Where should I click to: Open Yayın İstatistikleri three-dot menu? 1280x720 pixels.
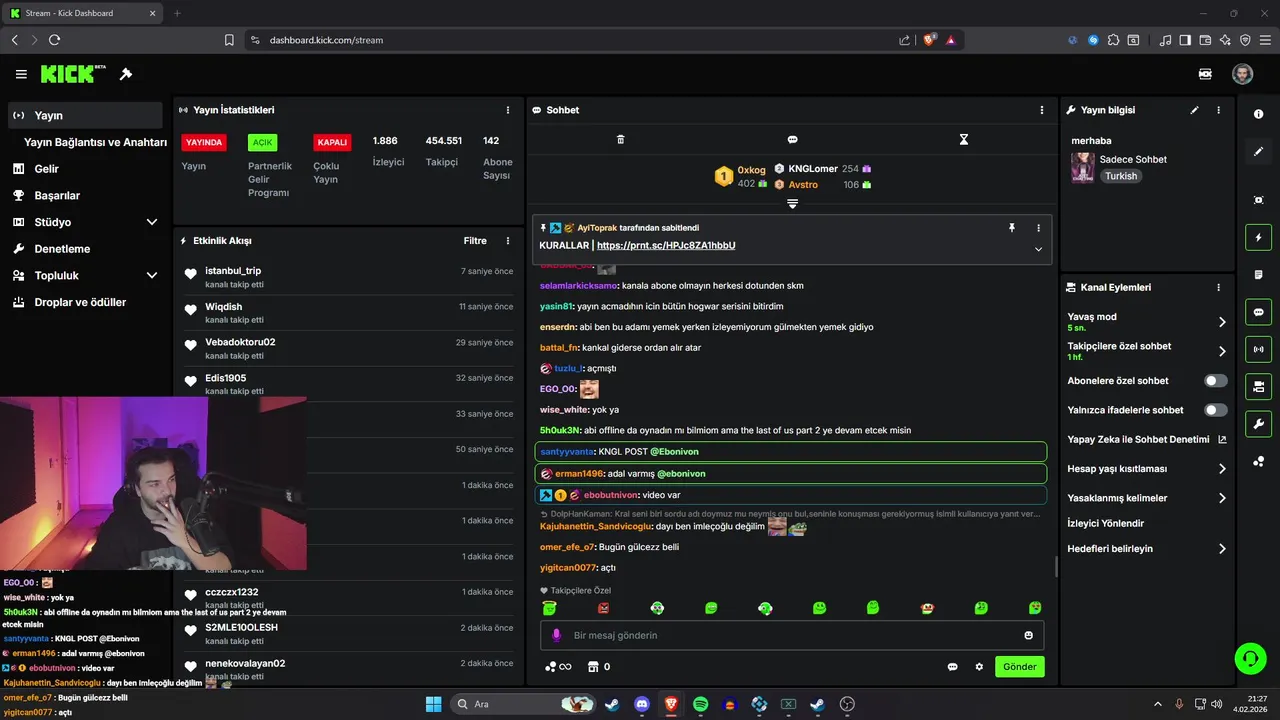508,110
